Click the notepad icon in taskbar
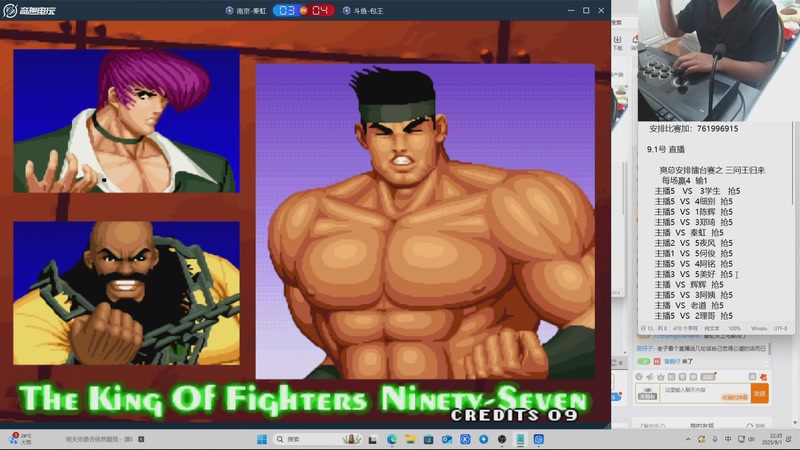 (x=520, y=439)
